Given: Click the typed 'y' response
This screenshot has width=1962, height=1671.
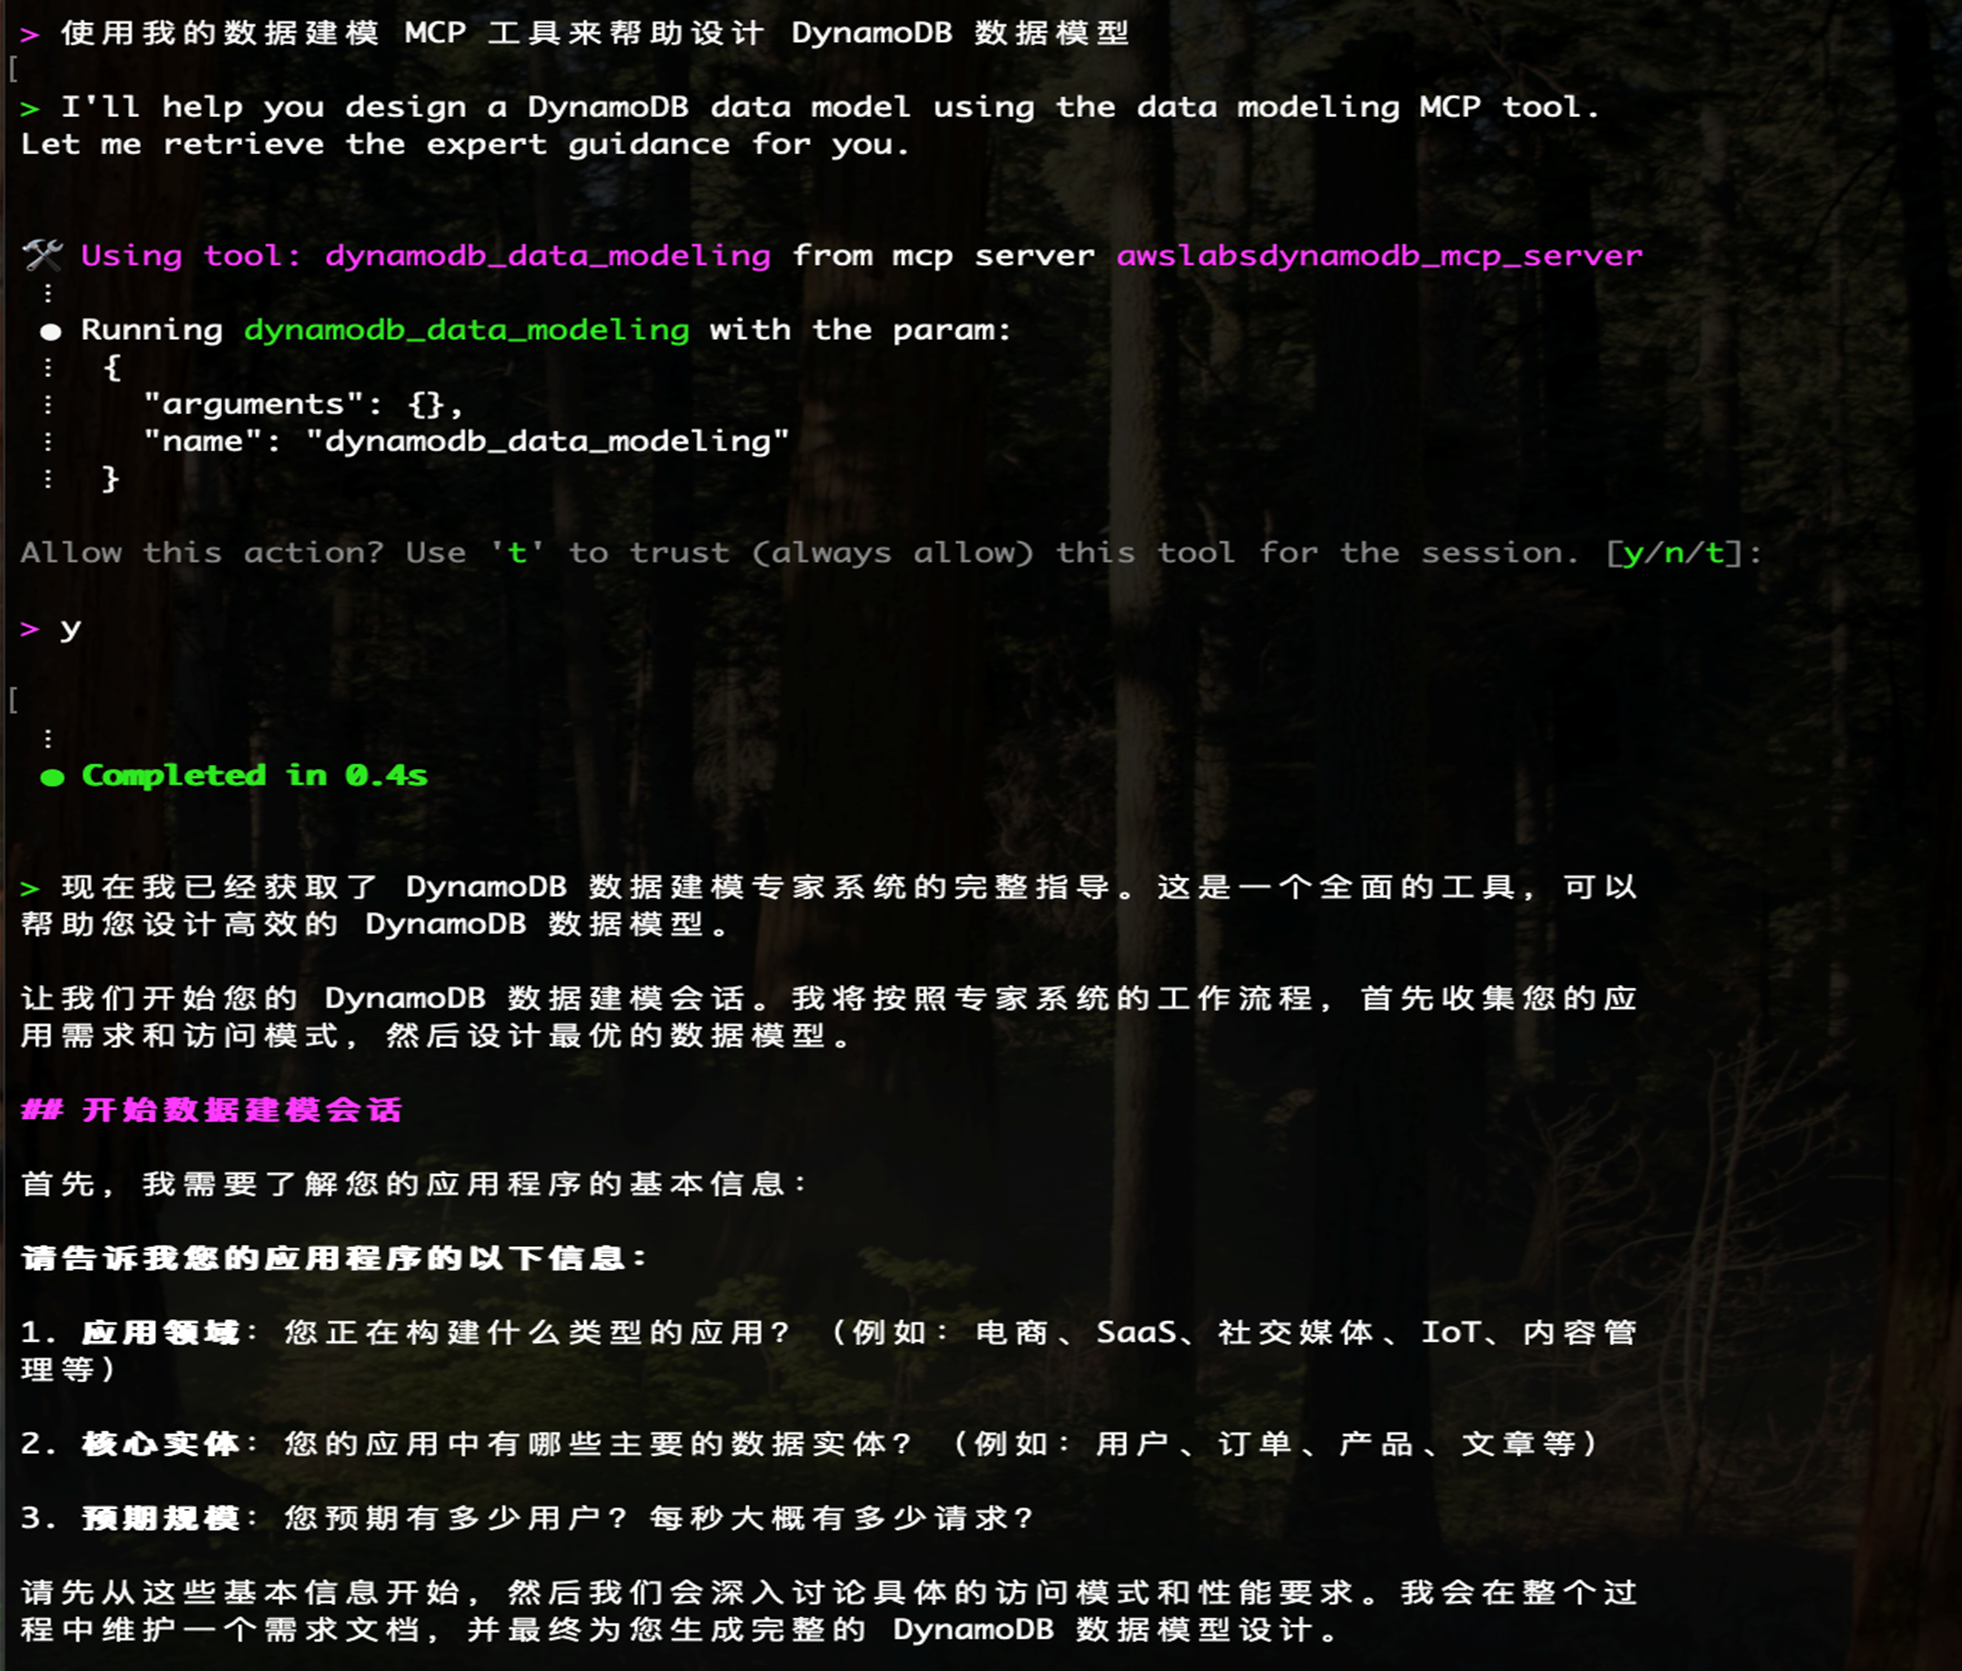Looking at the screenshot, I should coord(70,629).
